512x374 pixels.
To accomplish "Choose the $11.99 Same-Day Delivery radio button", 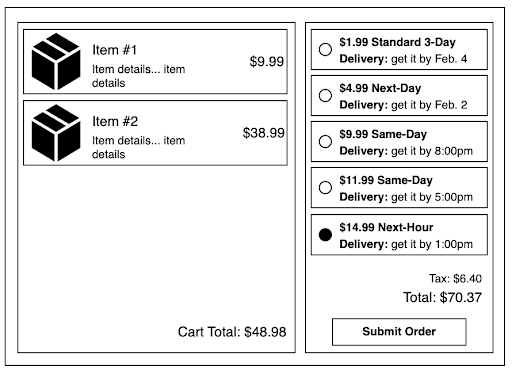I will pos(325,187).
